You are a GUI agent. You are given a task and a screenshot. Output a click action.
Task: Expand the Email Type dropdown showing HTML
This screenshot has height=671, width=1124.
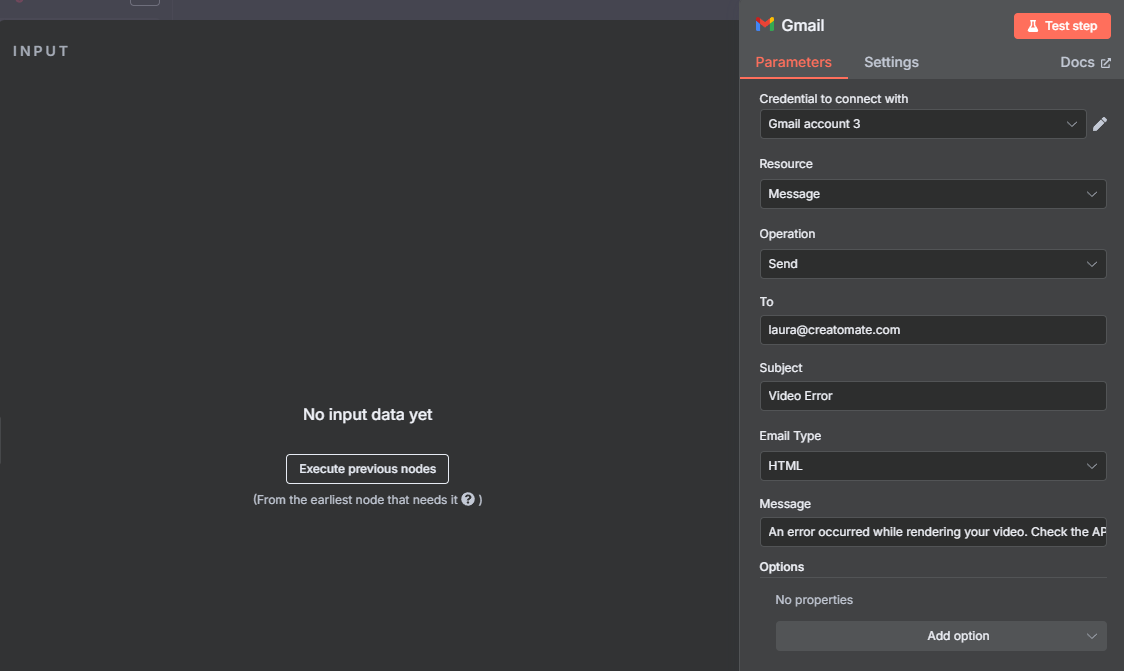tap(932, 466)
